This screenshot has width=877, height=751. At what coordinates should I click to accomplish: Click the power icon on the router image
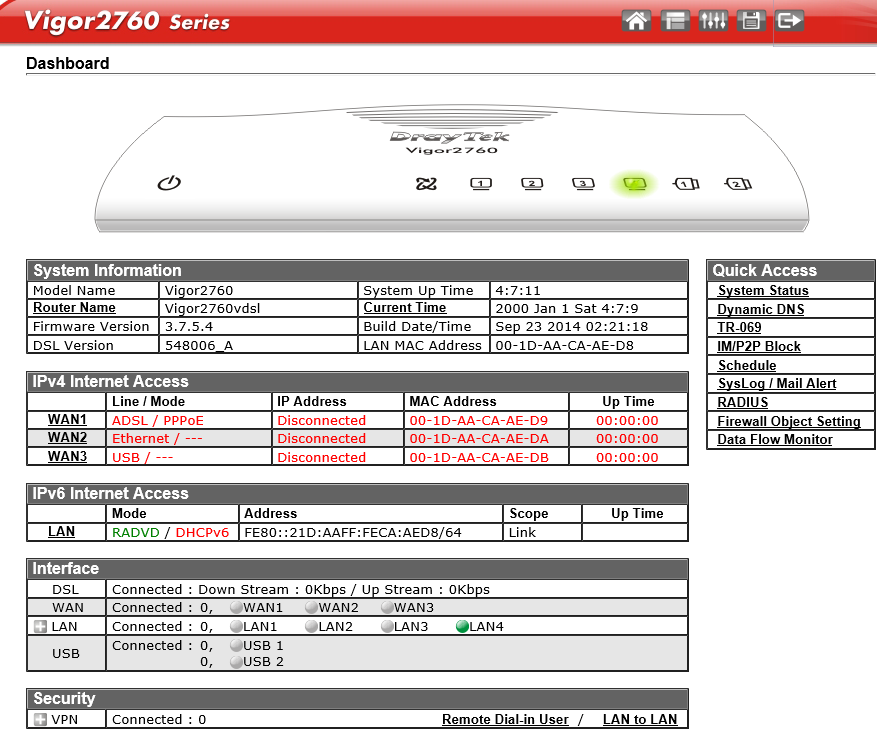pyautogui.click(x=170, y=183)
